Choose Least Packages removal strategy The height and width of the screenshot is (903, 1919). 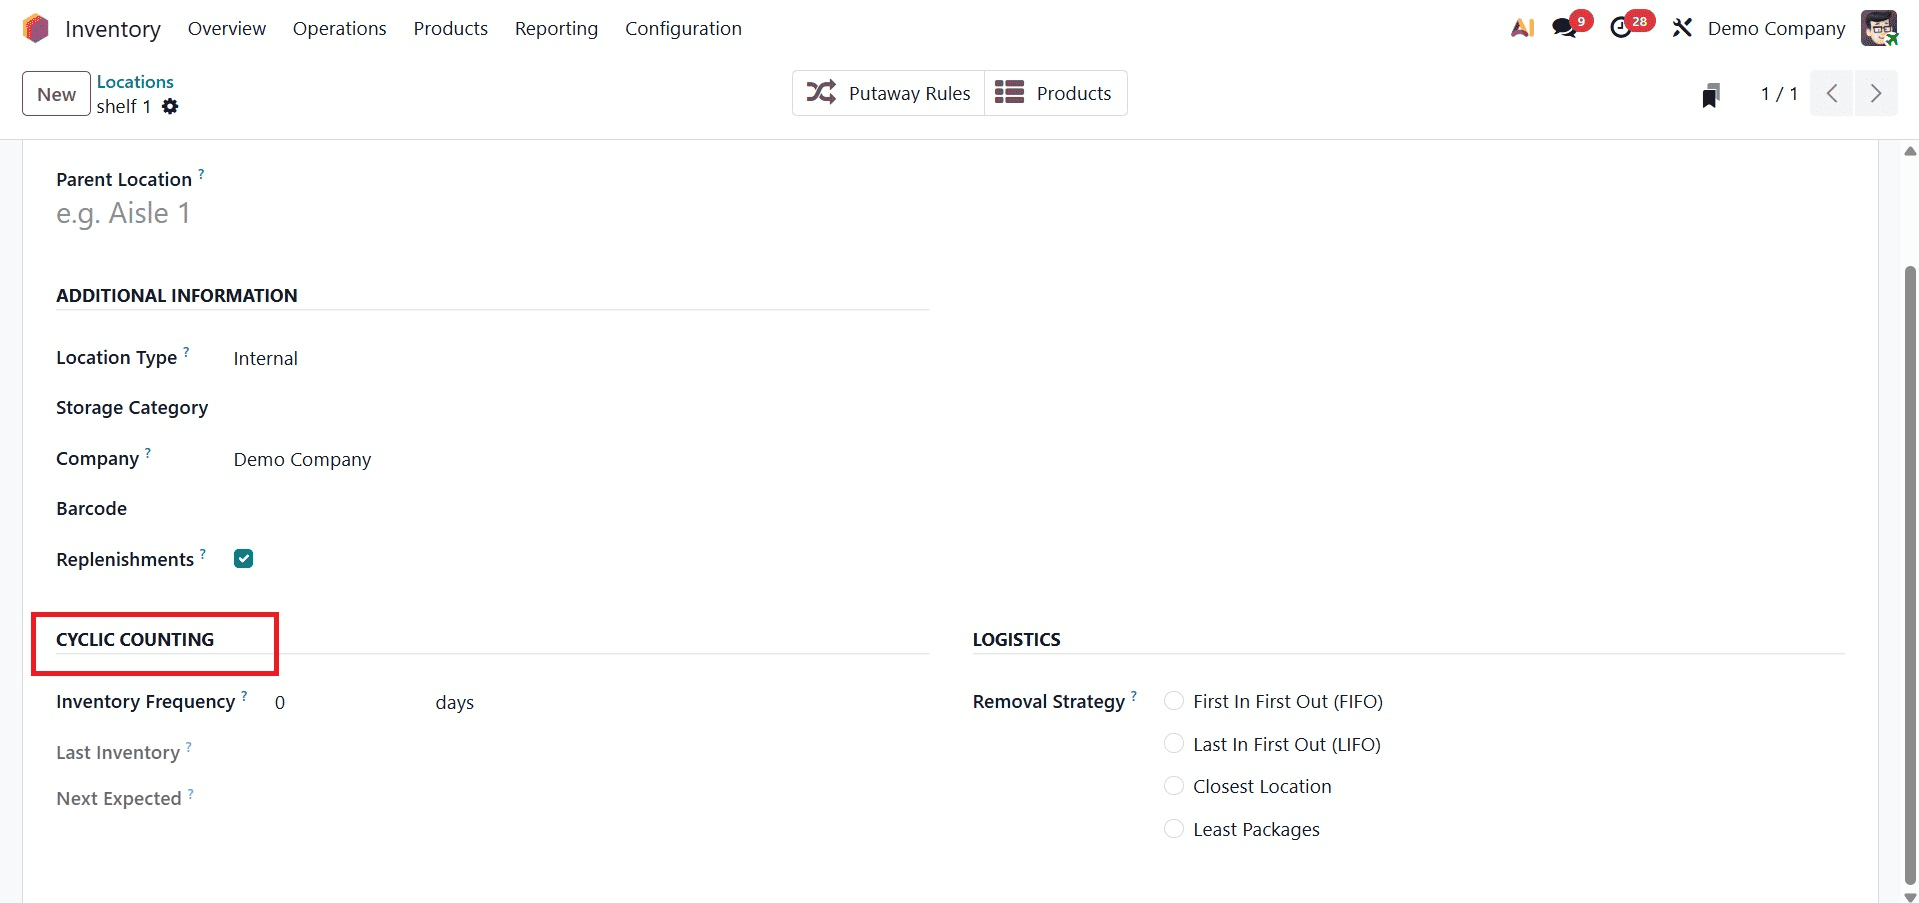click(1172, 828)
